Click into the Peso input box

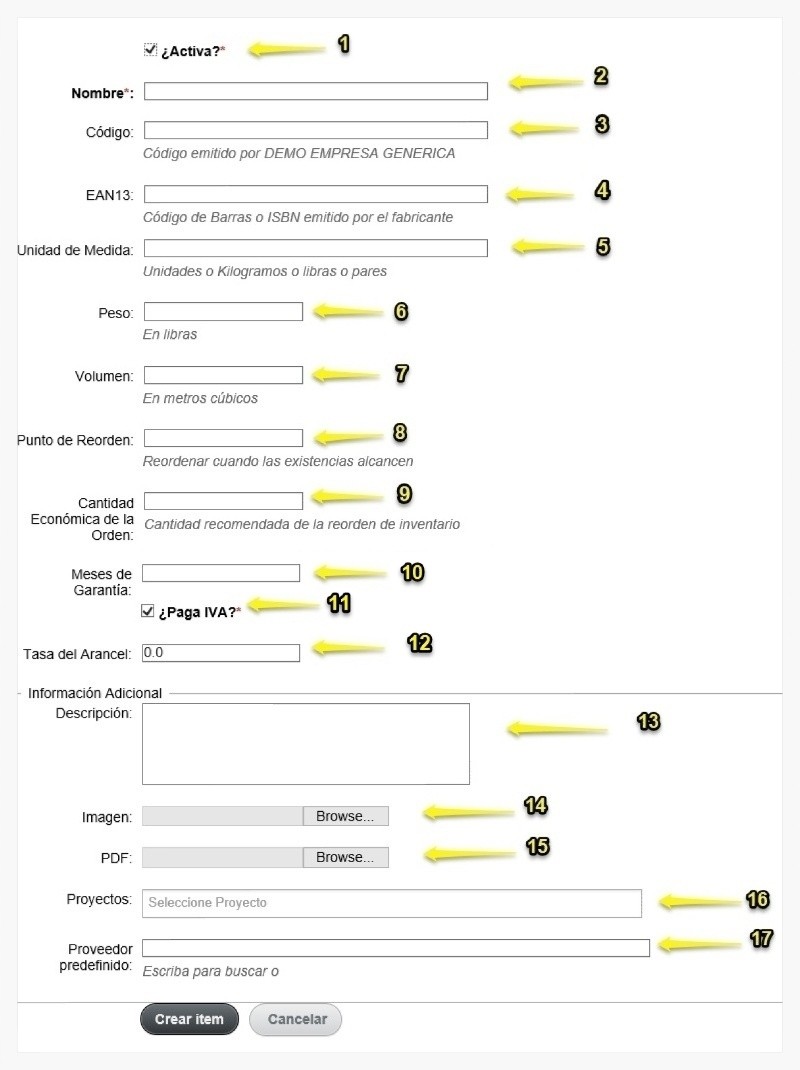[x=223, y=312]
